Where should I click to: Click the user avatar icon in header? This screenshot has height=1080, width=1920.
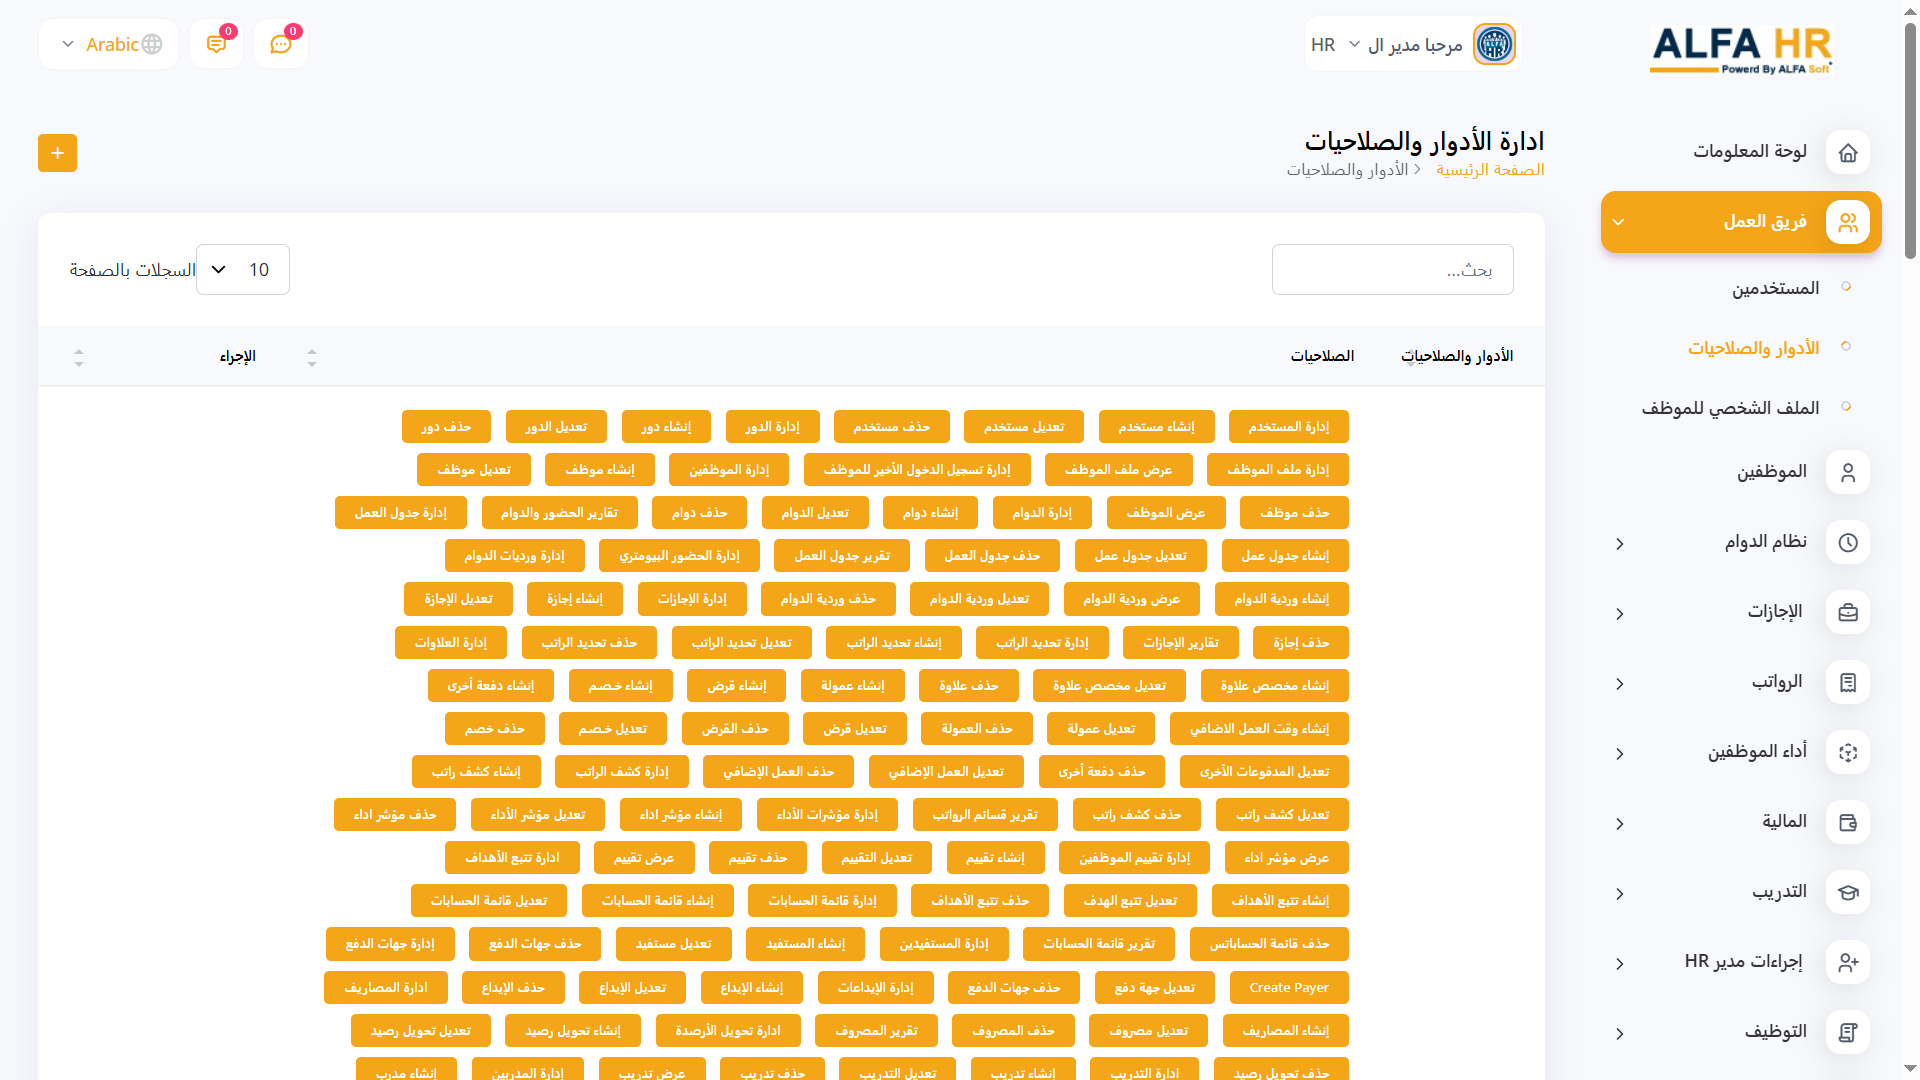pos(1494,44)
